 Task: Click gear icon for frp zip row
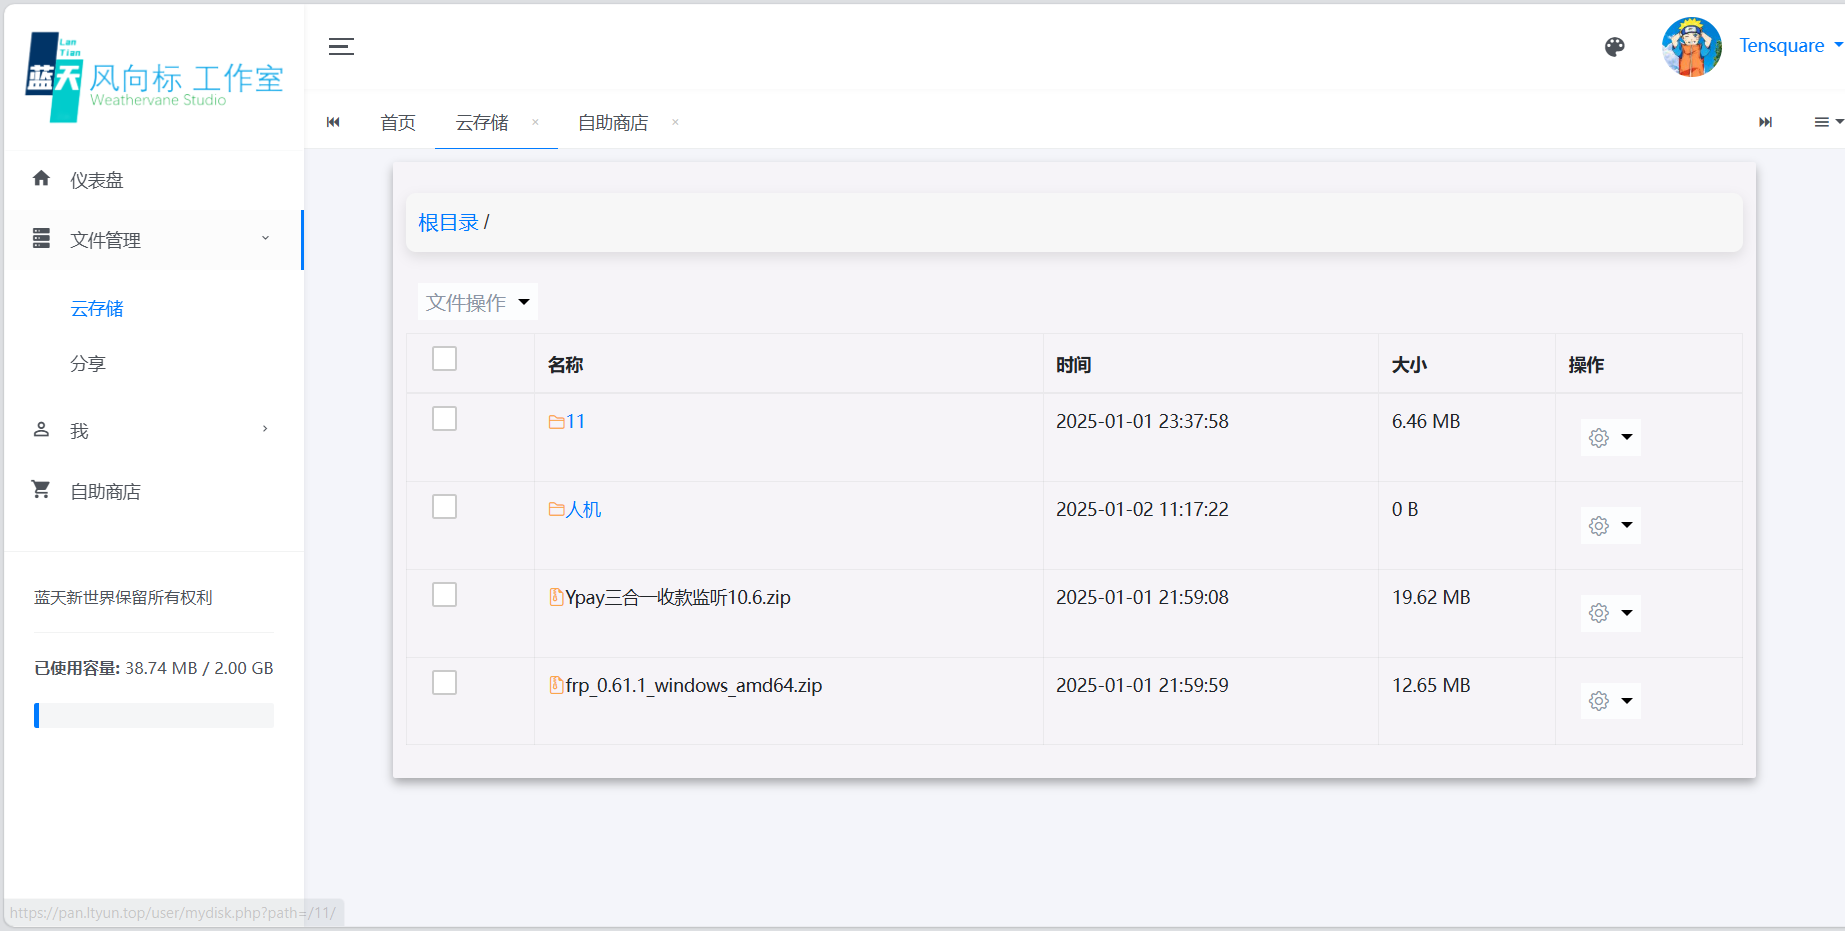coord(1599,701)
